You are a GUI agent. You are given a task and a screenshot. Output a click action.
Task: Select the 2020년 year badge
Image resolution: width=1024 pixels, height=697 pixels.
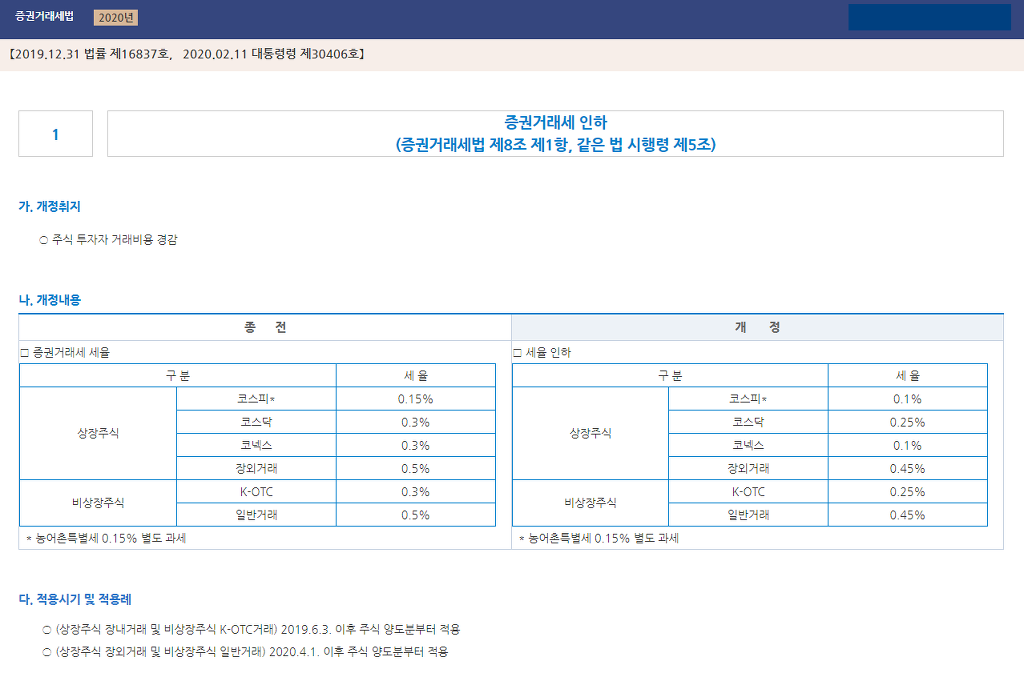[x=116, y=18]
